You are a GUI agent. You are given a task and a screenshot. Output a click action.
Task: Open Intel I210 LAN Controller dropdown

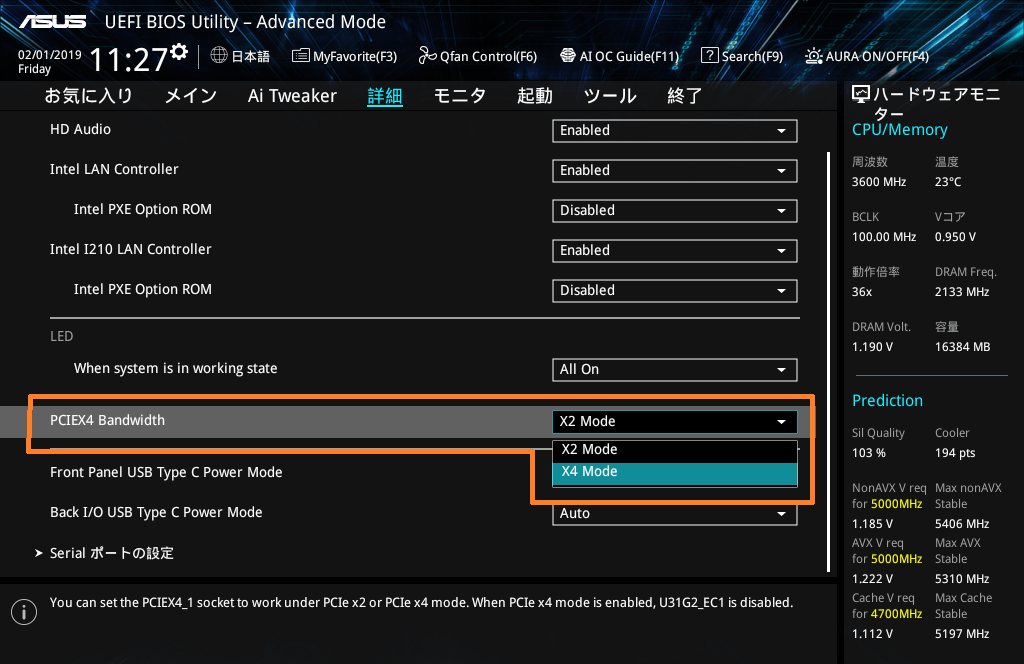pos(675,251)
